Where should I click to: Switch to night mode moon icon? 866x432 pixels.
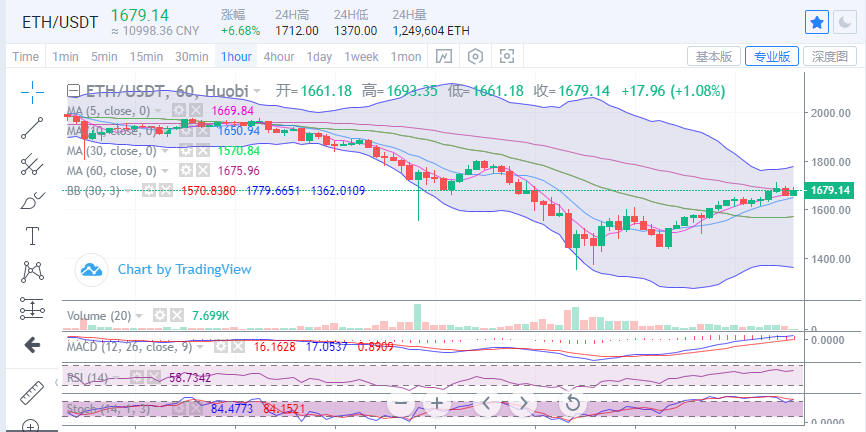845,22
